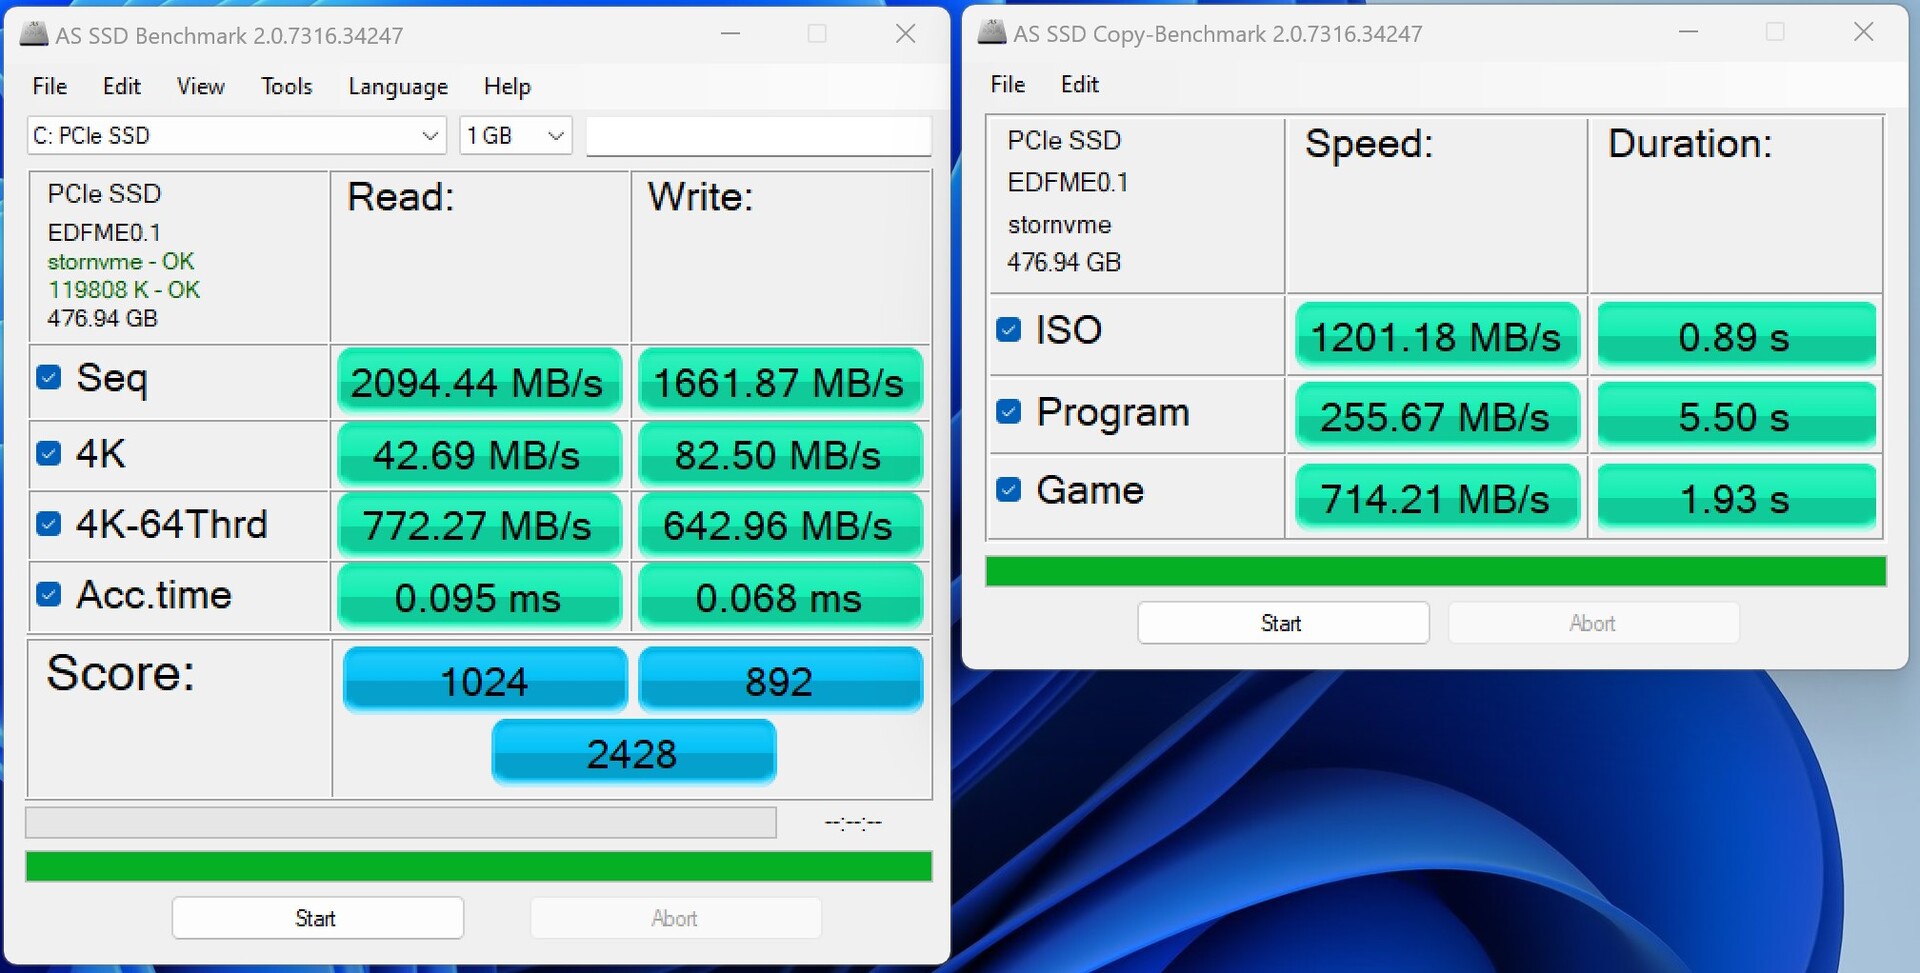Click the AS SSD Copy-Benchmark title icon
Image resolution: width=1920 pixels, height=973 pixels.
(x=992, y=33)
